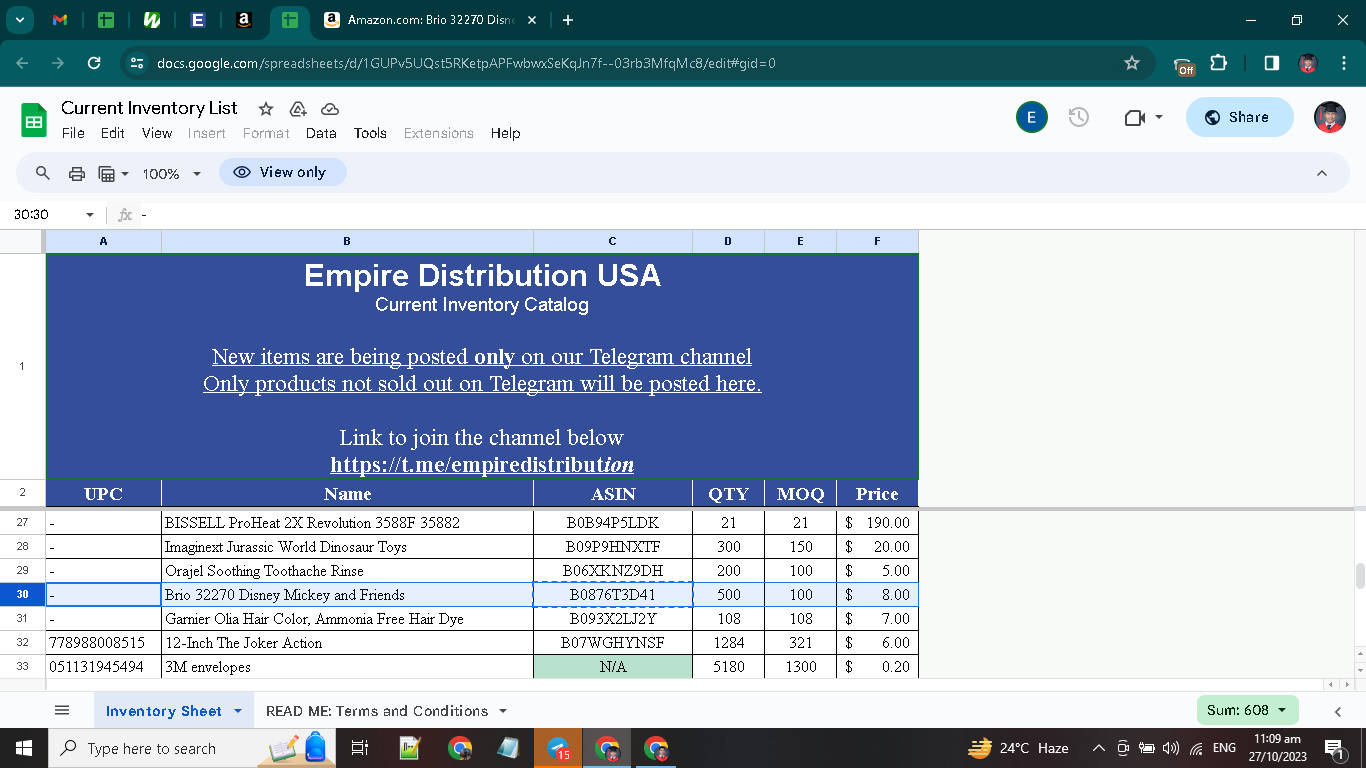Select cell containing ASIN B0876T3D41
1366x768 pixels.
click(x=613, y=595)
